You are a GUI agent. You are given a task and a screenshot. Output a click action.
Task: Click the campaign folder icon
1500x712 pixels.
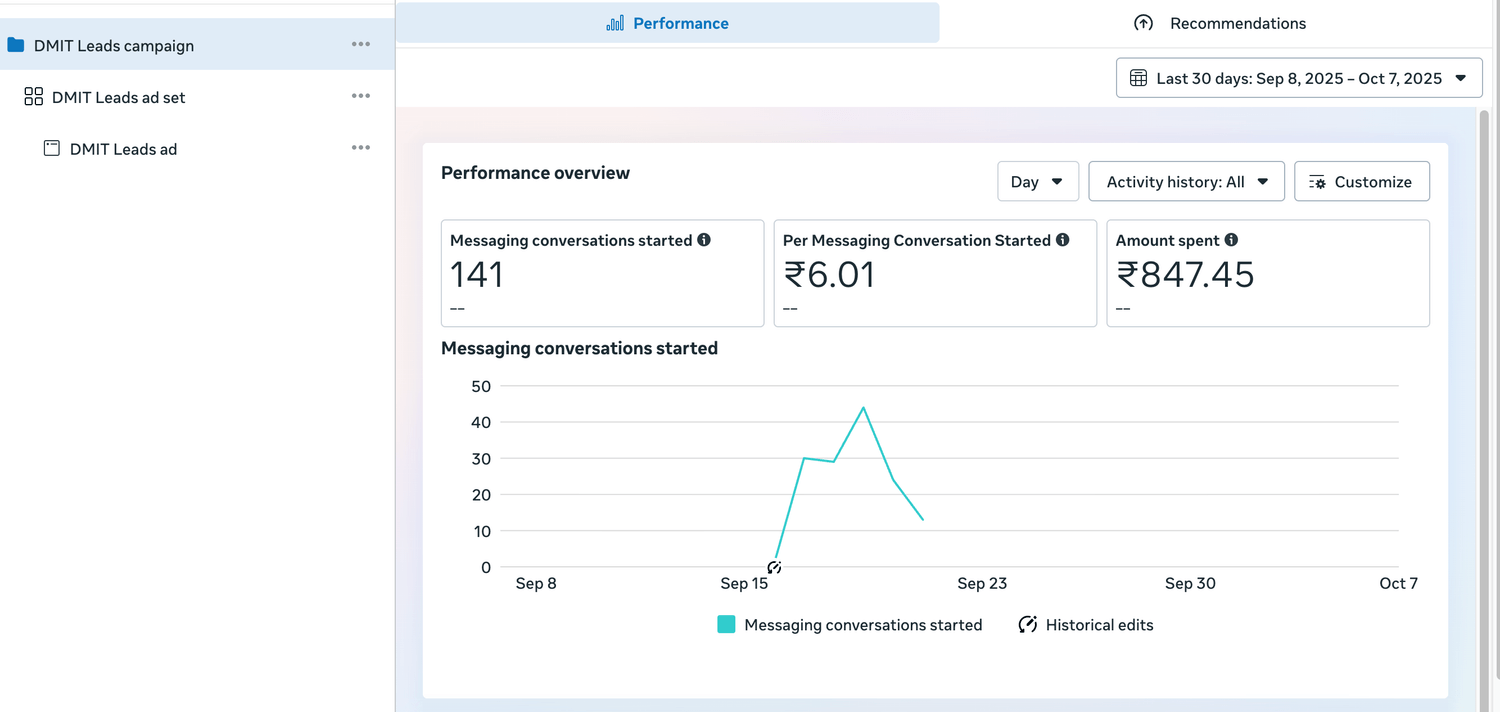pyautogui.click(x=15, y=45)
